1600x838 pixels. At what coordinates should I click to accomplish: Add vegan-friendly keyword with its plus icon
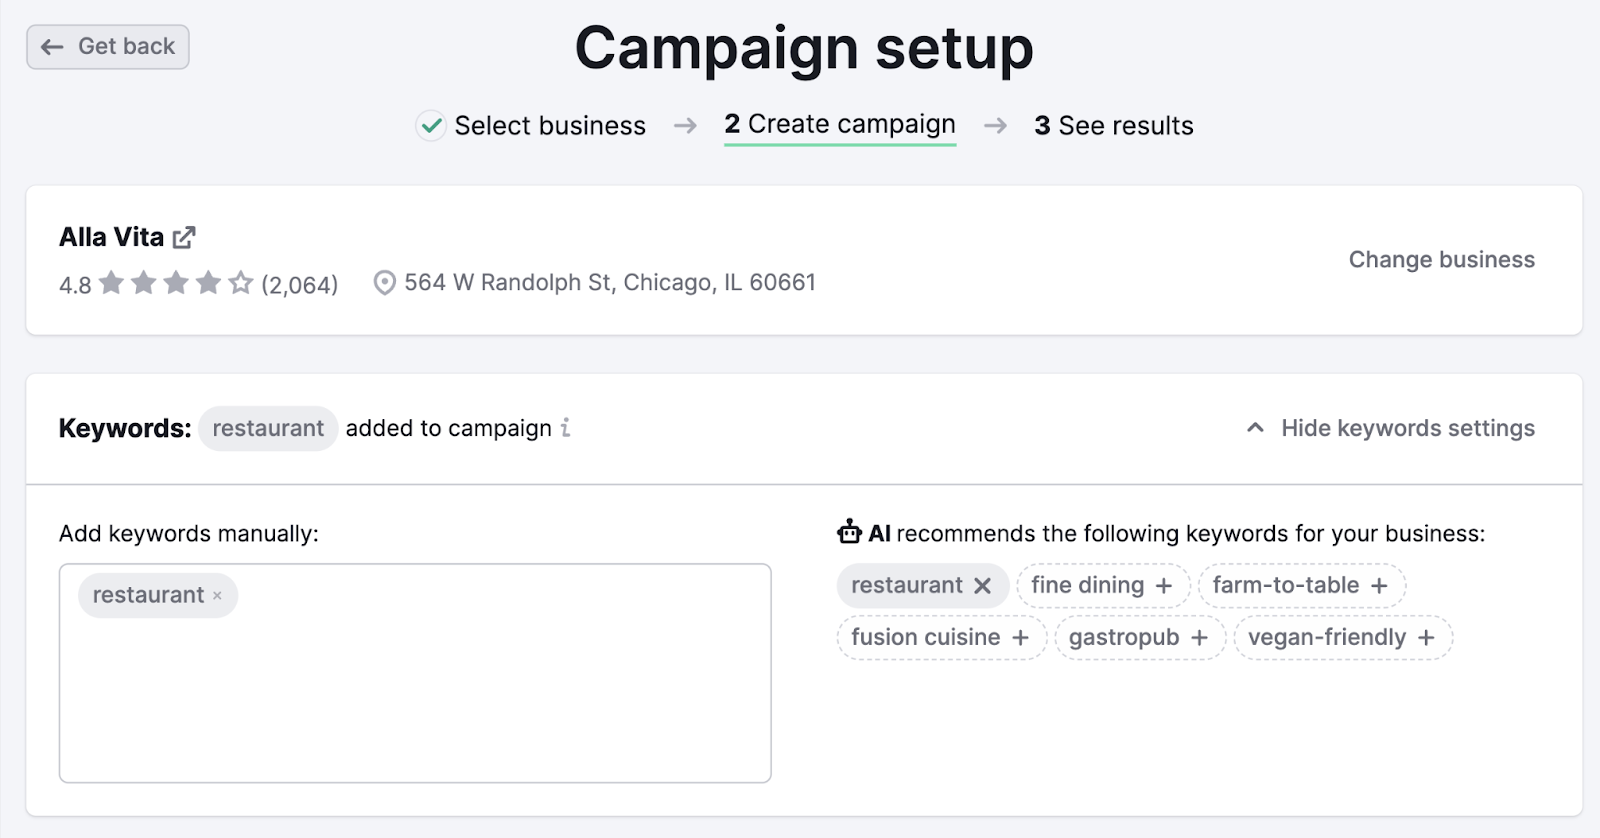(x=1425, y=637)
